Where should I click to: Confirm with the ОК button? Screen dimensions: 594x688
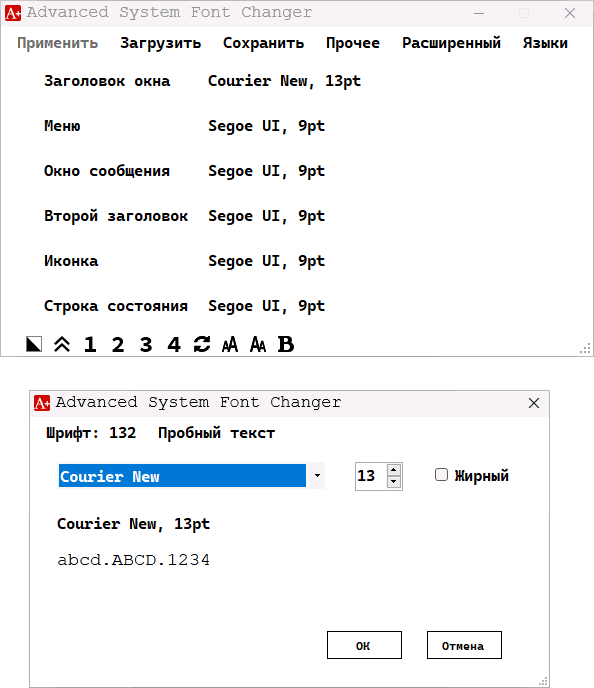pos(364,645)
